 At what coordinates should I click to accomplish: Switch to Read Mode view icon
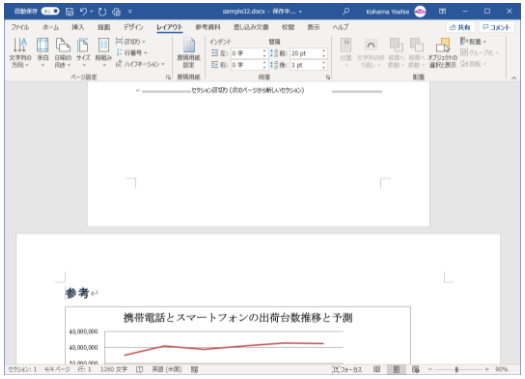tap(377, 369)
